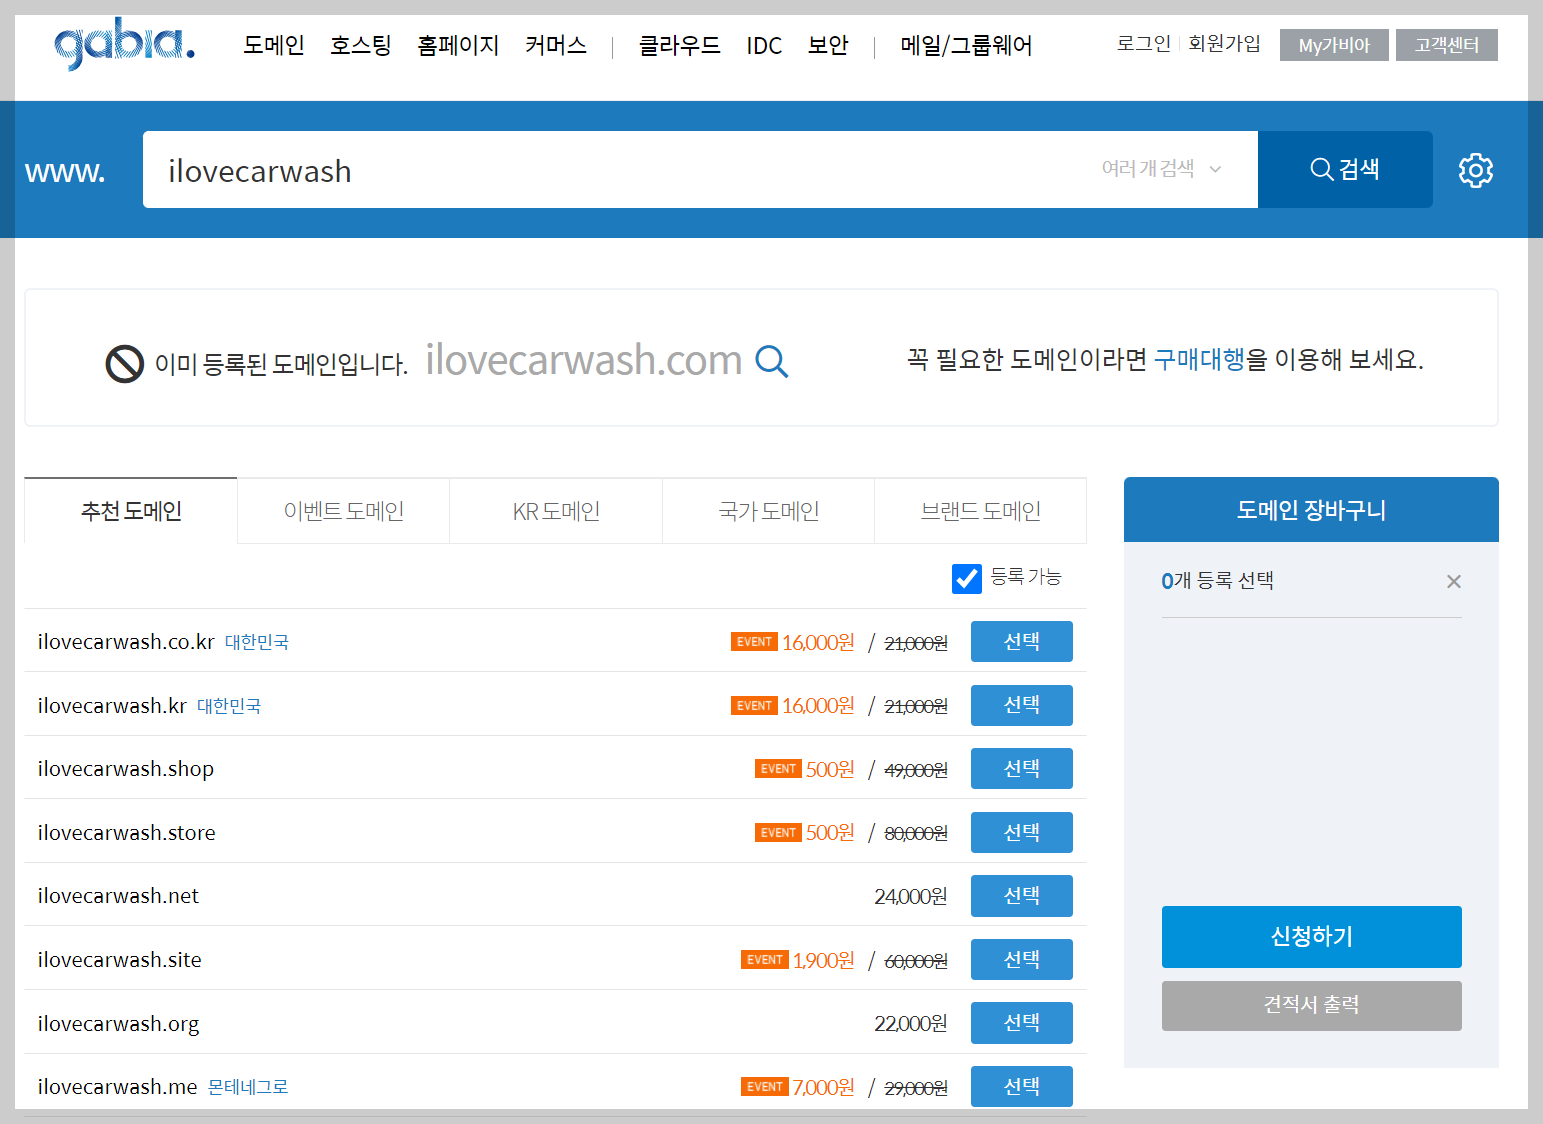Screen dimensions: 1543x1124
Task: Open the 홈페이지 menu
Action: point(458,45)
